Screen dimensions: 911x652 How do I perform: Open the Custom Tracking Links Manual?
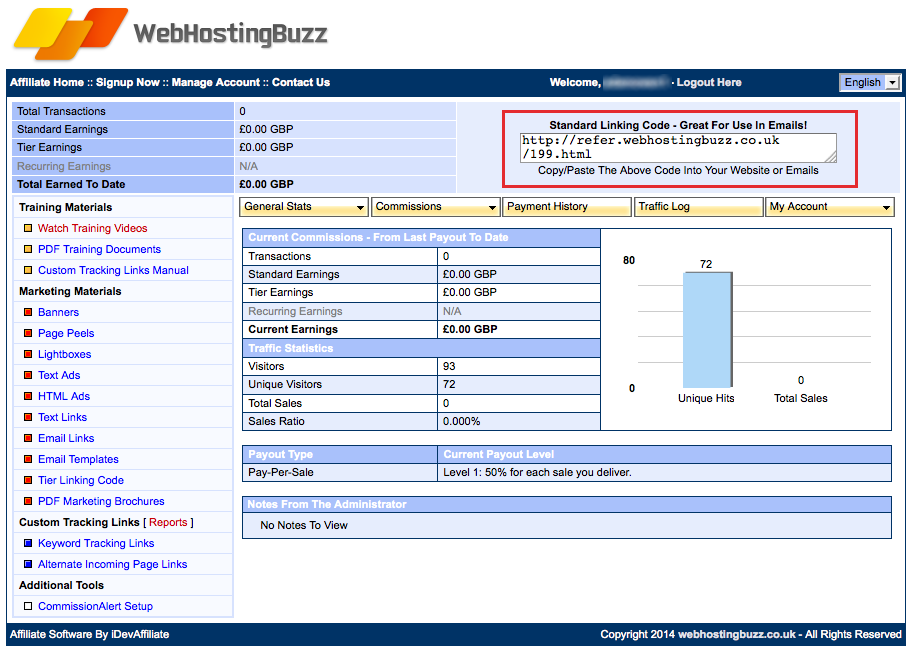click(x=113, y=270)
